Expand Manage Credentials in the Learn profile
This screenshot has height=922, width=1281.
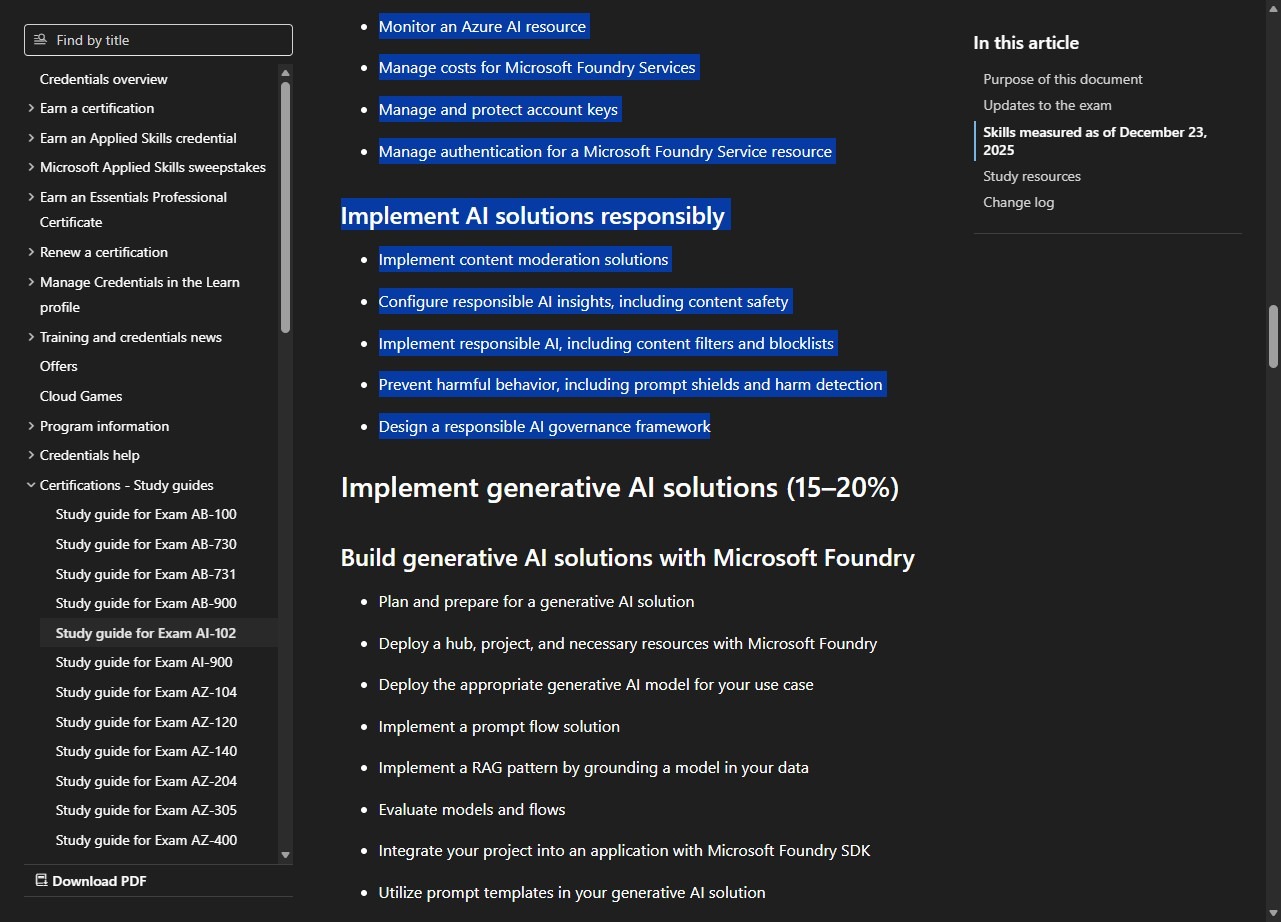[31, 282]
